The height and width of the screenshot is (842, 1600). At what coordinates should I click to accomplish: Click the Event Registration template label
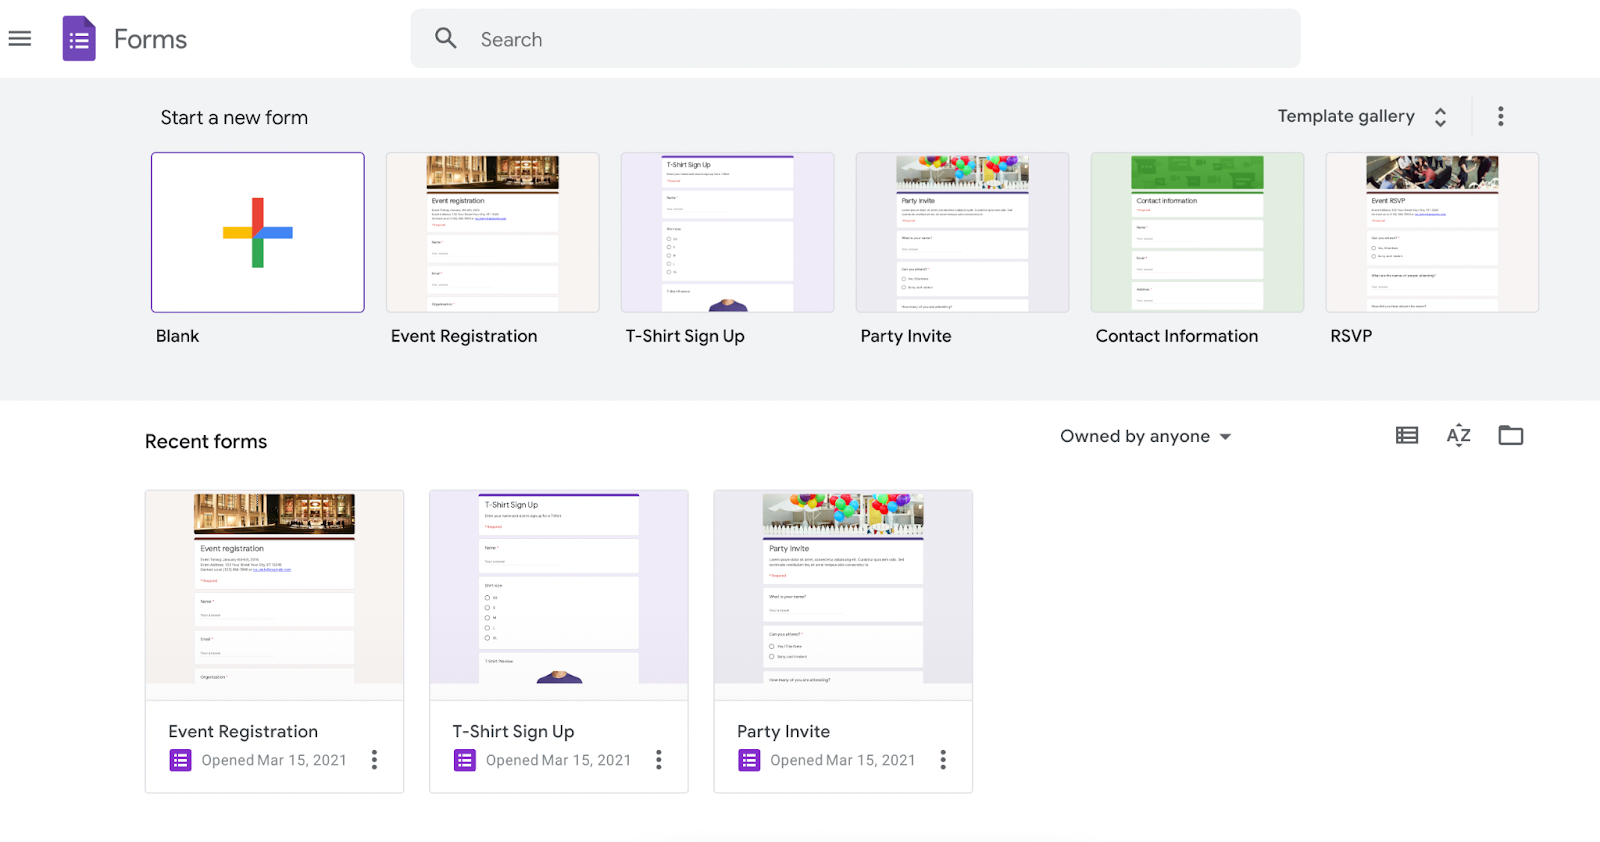(x=464, y=336)
